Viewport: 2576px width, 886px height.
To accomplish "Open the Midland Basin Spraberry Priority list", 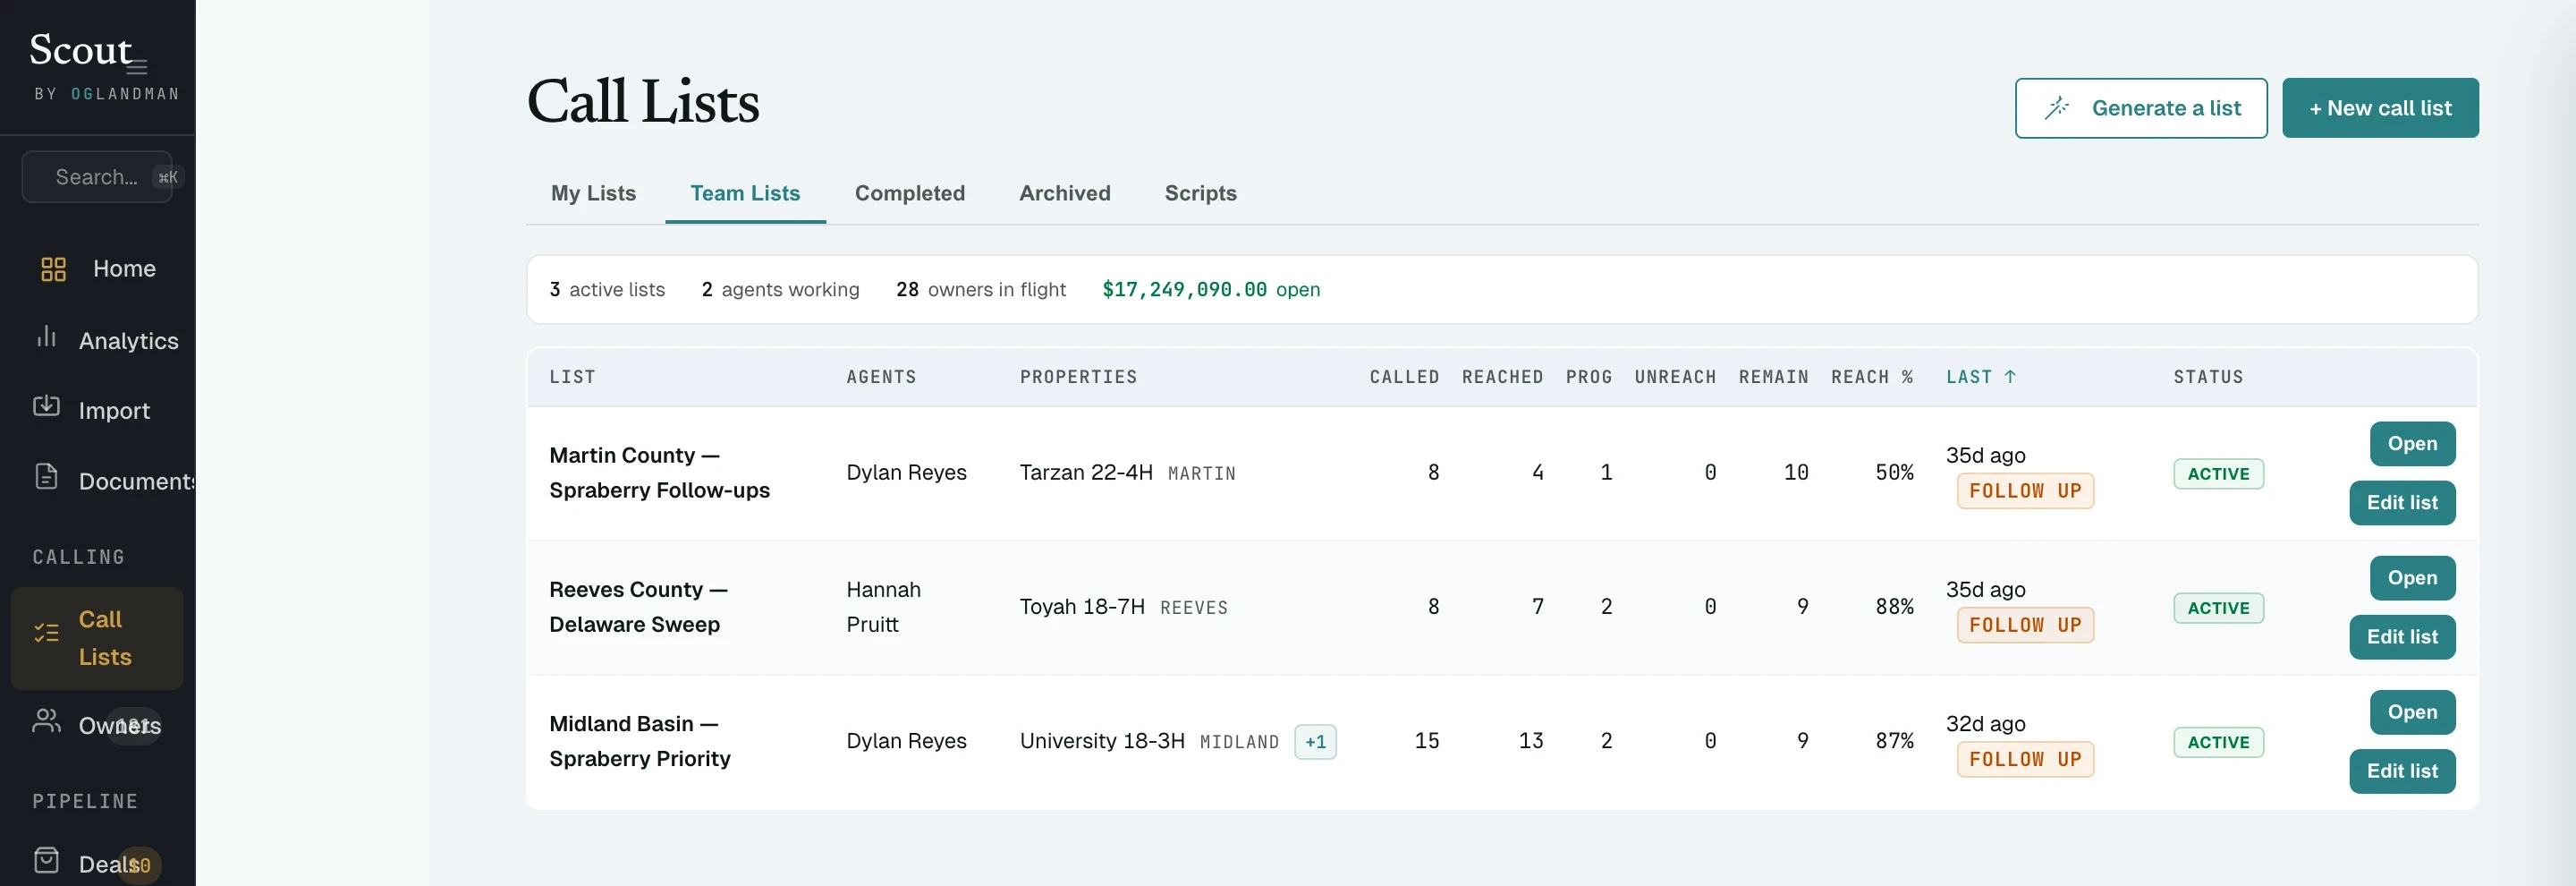I will click(x=2411, y=712).
